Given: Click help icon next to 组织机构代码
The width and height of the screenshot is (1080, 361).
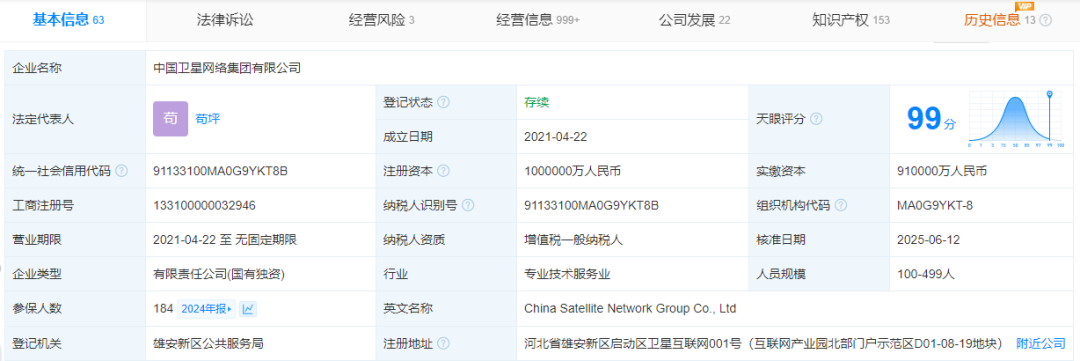Looking at the screenshot, I should pyautogui.click(x=840, y=205).
